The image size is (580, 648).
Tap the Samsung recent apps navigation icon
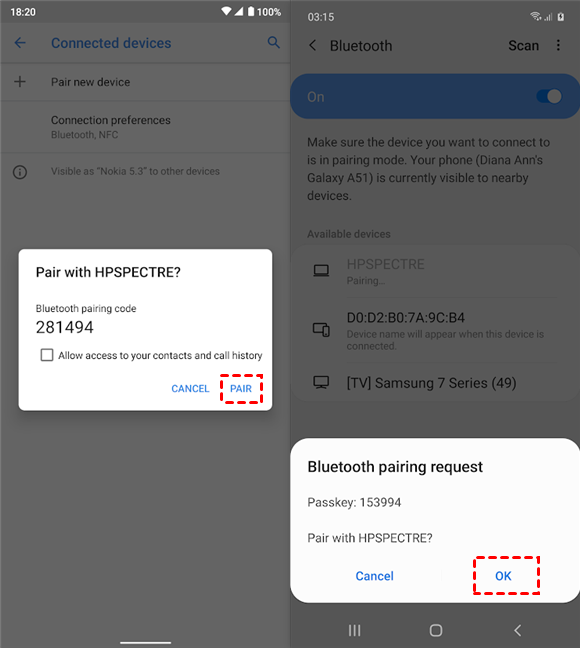coord(354,630)
